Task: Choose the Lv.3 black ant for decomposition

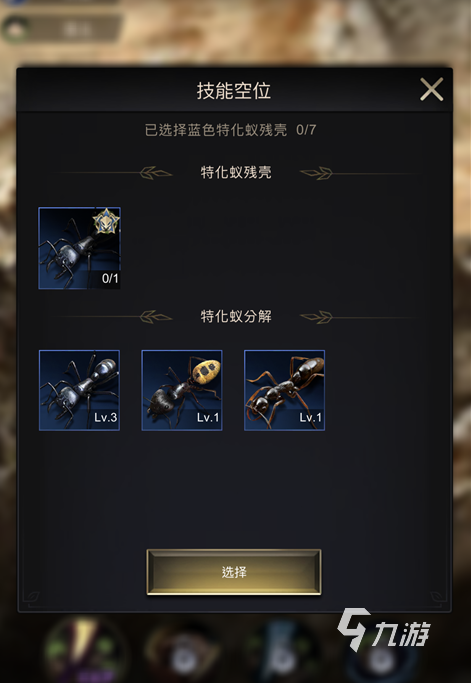Action: point(79,390)
